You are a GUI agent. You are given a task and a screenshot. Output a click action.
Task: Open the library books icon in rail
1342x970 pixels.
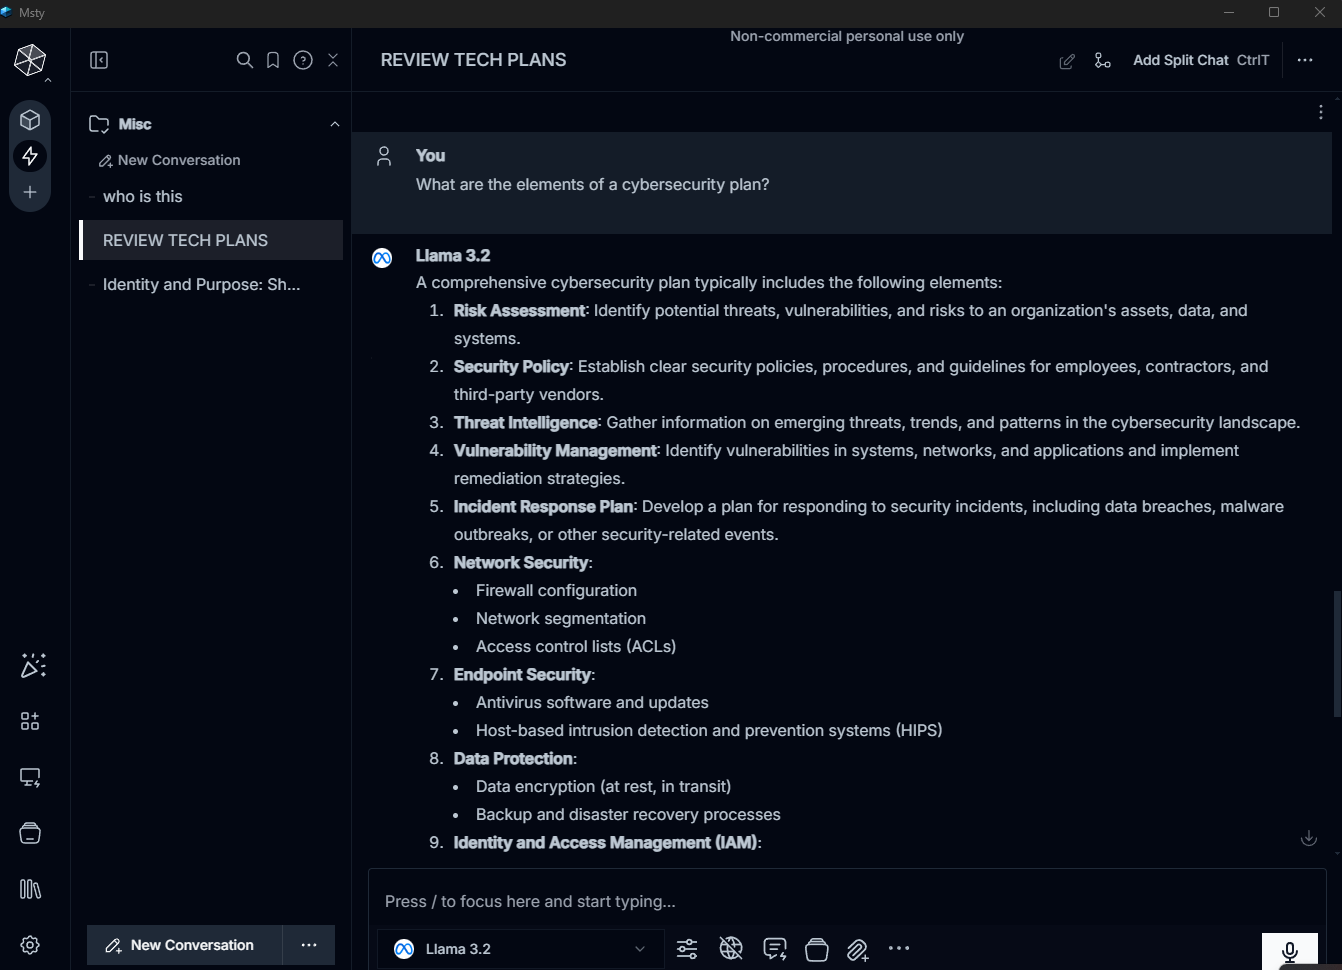pyautogui.click(x=30, y=889)
